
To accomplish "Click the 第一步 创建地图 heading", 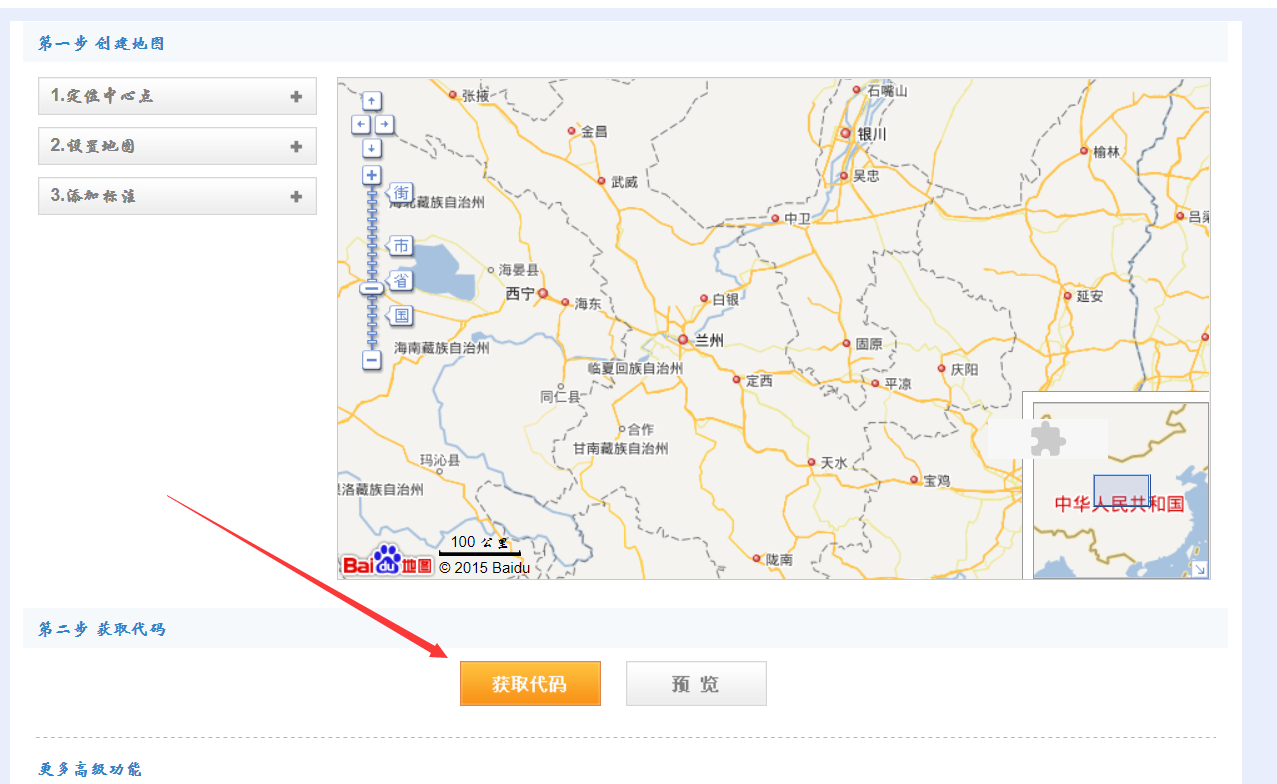I will point(101,43).
